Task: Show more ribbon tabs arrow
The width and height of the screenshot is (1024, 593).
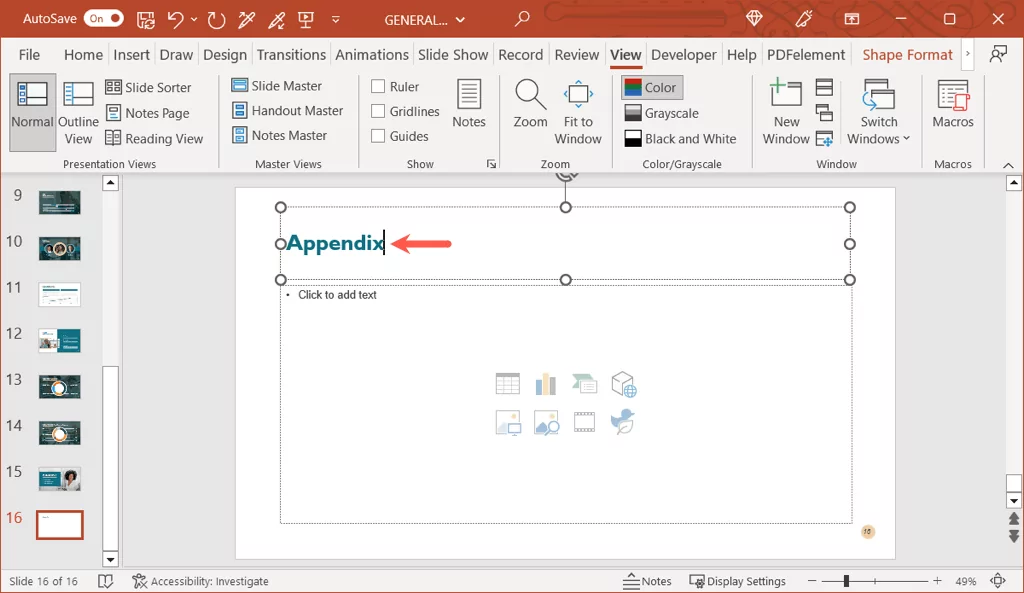Action: point(968,54)
